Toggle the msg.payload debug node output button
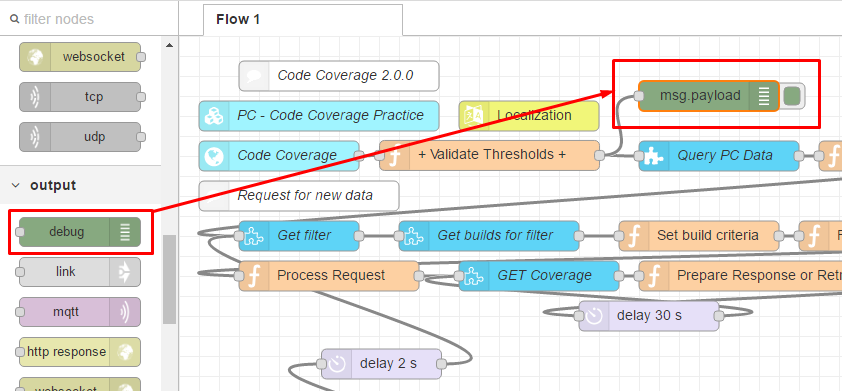Image resolution: width=842 pixels, height=391 pixels. 792,96
